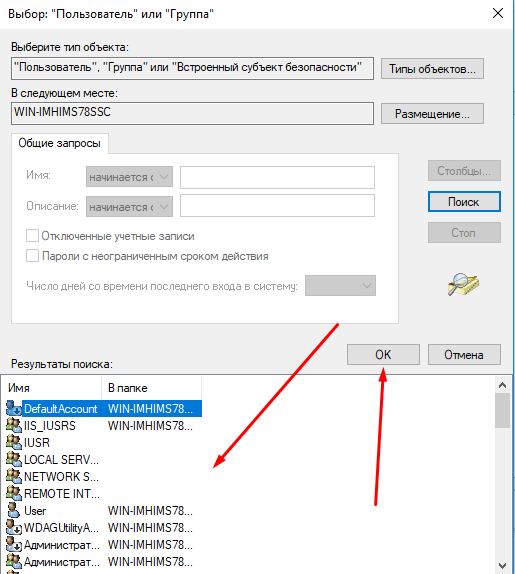This screenshot has height=574, width=515.
Task: Select the WDAGUtilityAccount icon
Action: tap(14, 527)
